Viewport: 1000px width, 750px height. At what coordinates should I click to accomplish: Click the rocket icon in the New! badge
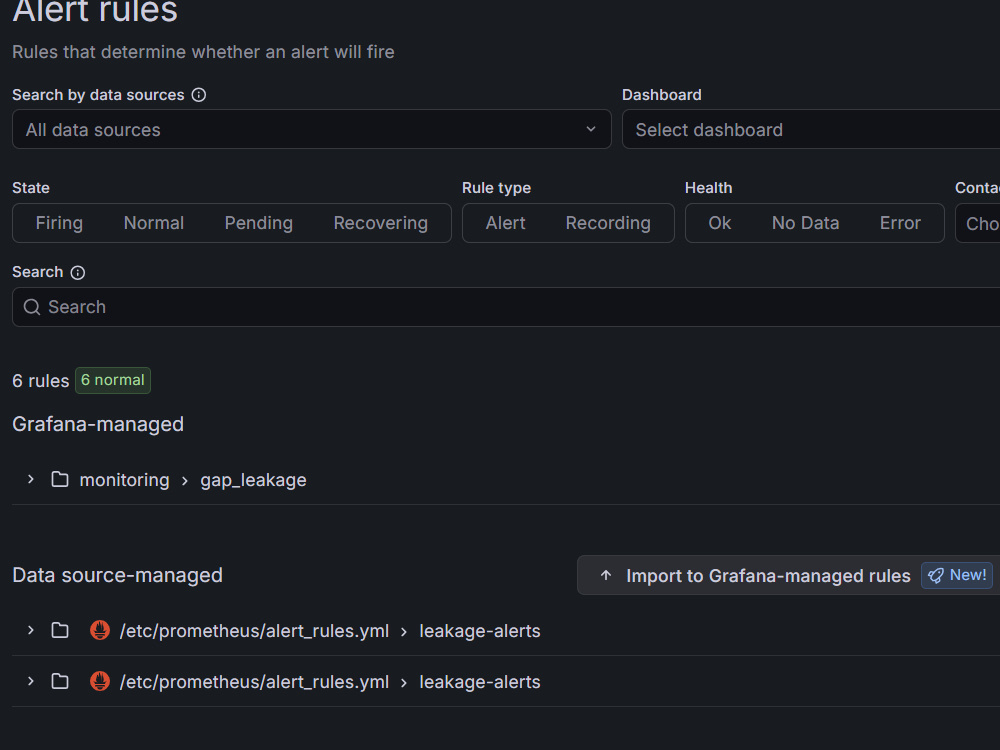(936, 576)
